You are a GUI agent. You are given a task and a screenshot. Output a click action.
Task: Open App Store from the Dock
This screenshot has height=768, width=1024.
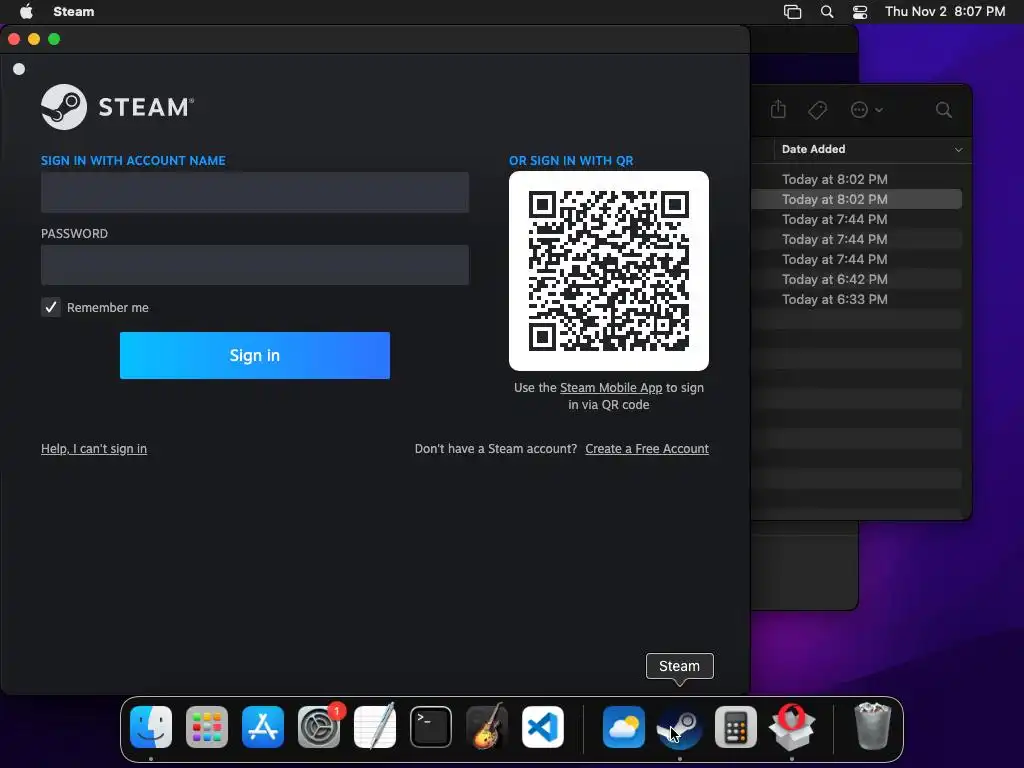(x=263, y=727)
